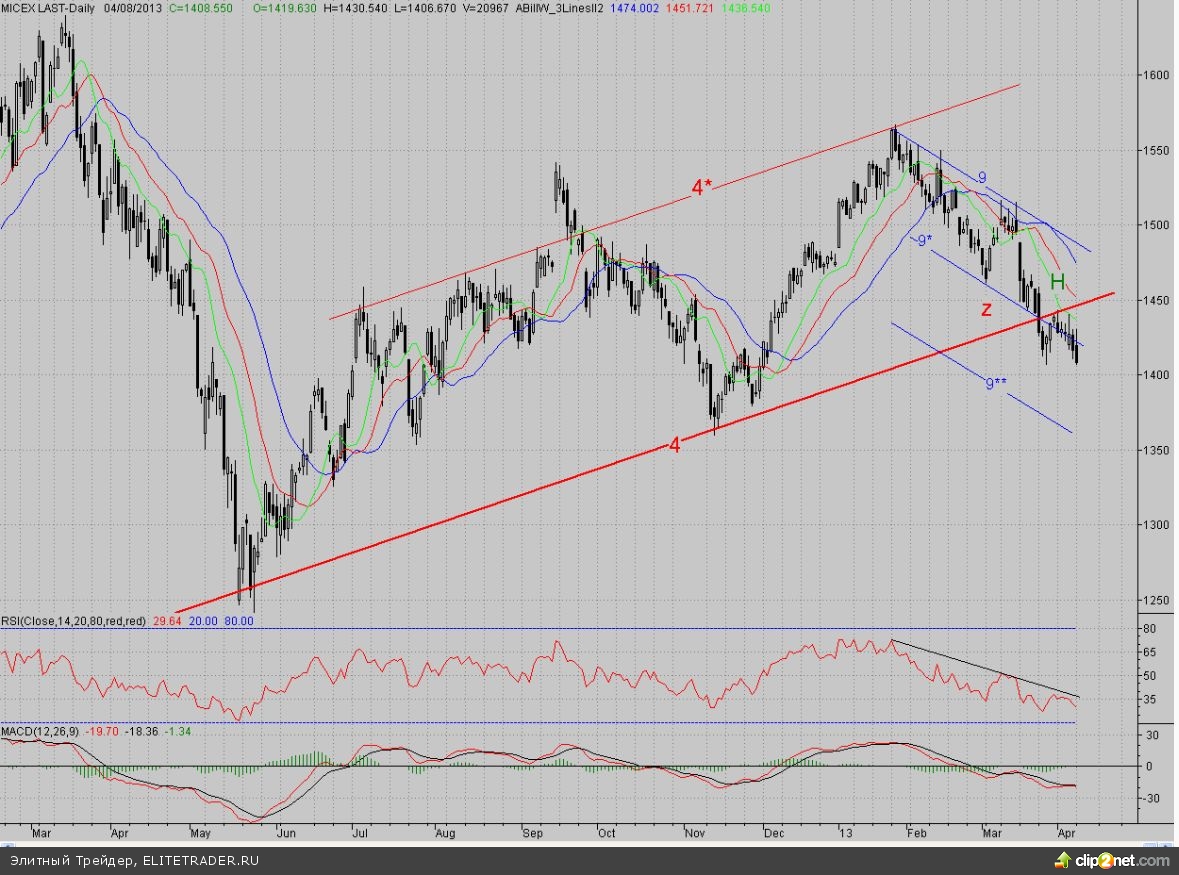Click the red z marker near trendline
1179x875 pixels.
986,309
